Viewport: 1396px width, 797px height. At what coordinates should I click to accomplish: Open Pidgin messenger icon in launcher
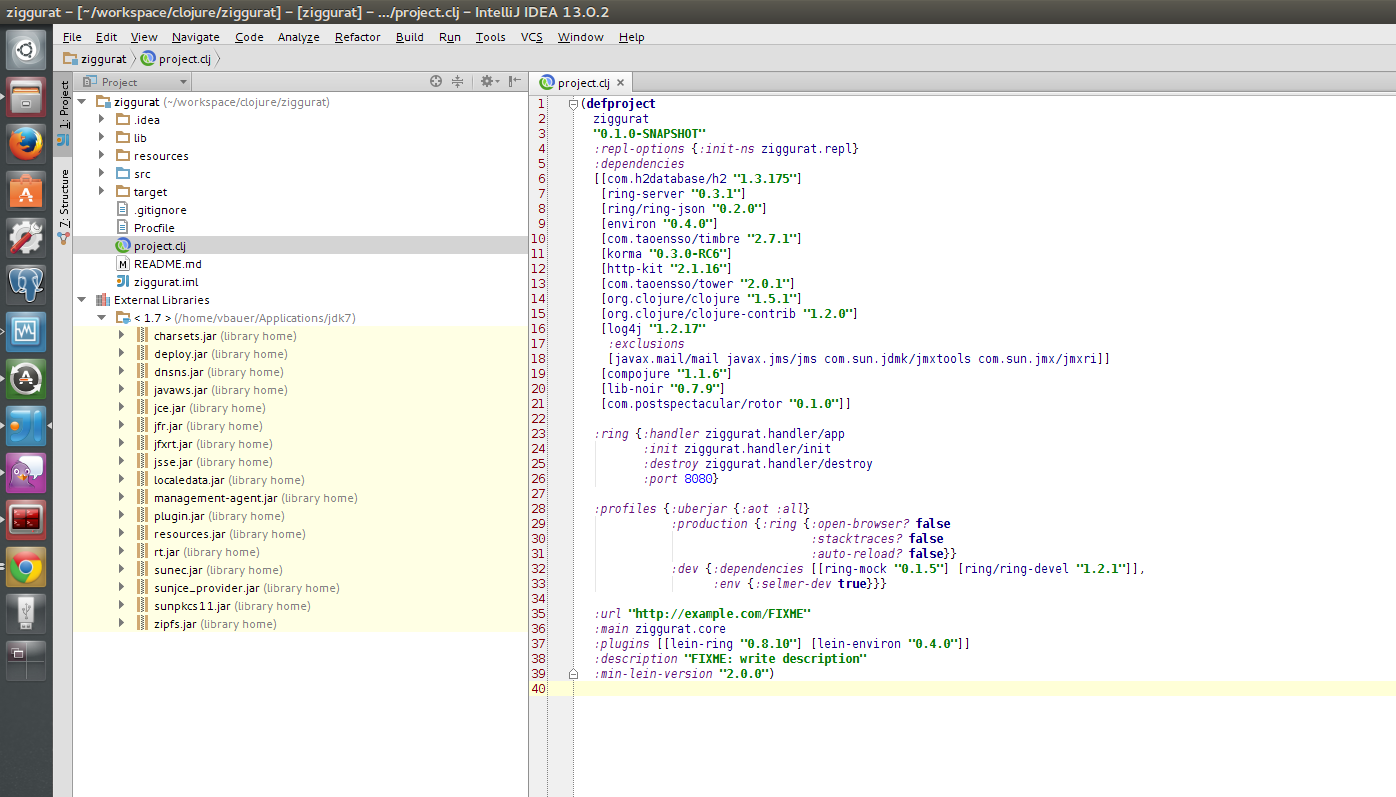pos(26,473)
